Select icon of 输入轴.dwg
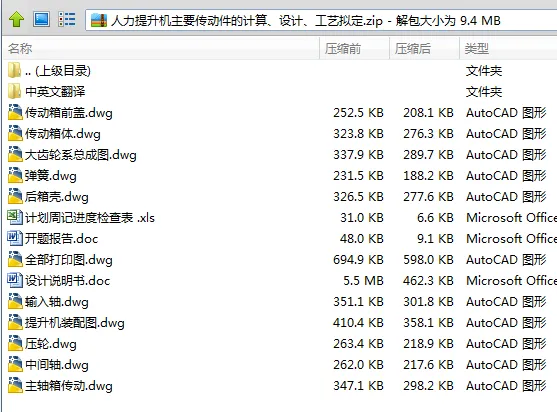The width and height of the screenshot is (557, 412). pyautogui.click(x=15, y=301)
